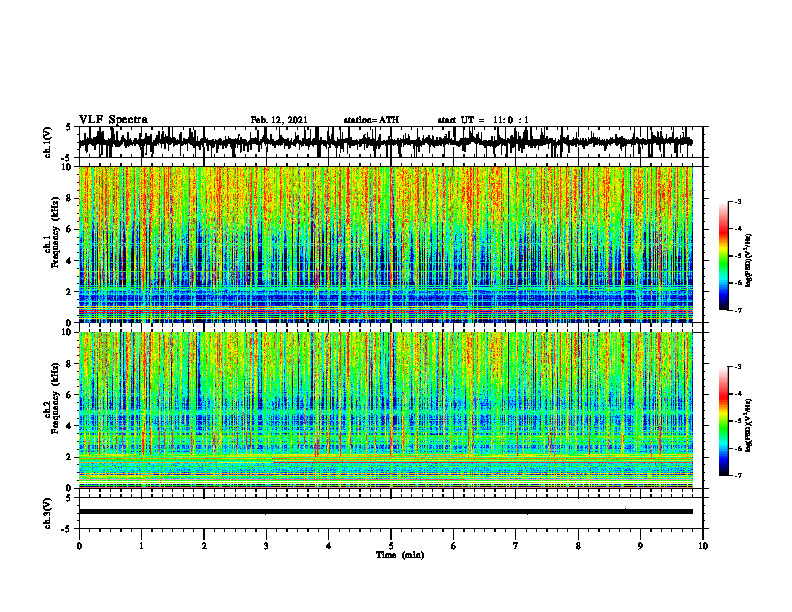Select the 'Time (min)' axis title
This screenshot has width=792, height=612.
400,555
